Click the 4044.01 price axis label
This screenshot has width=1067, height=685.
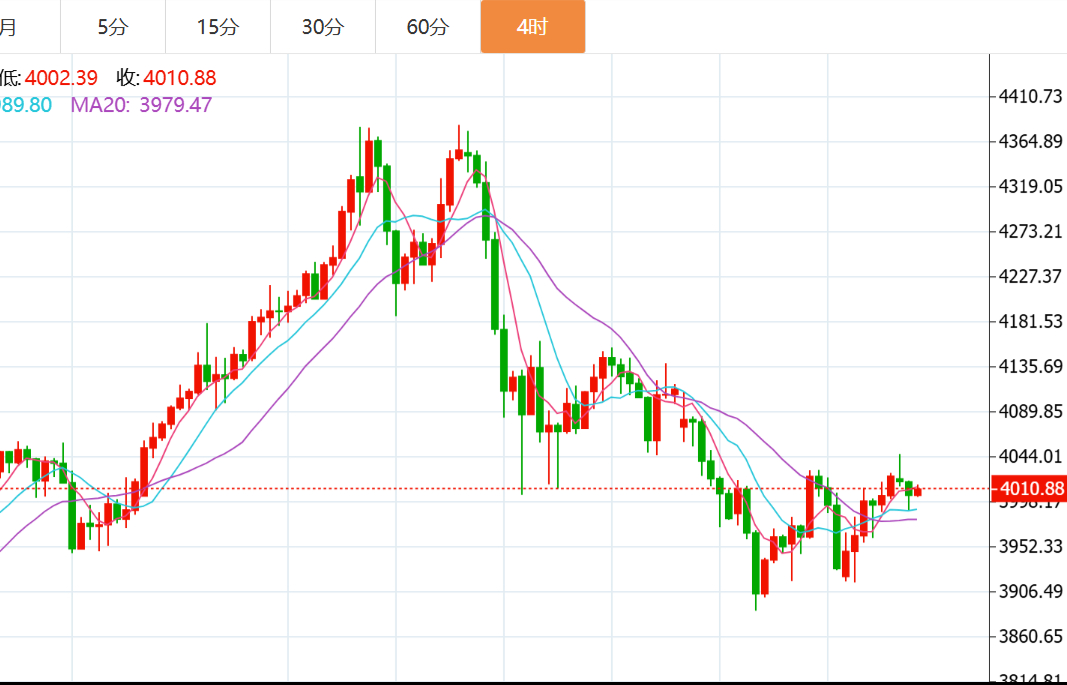click(x=1030, y=456)
